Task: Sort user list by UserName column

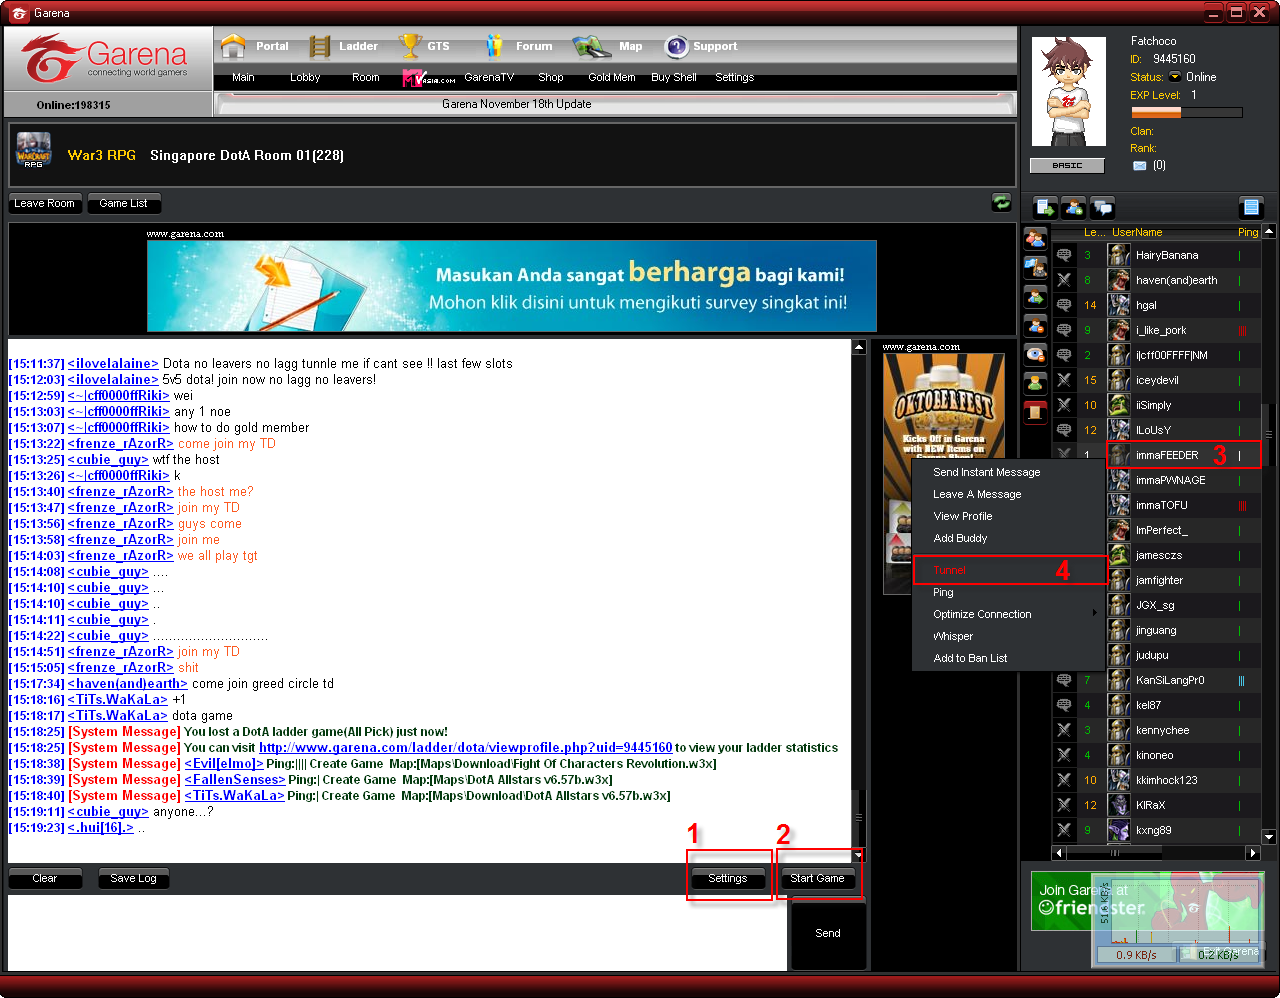Action: click(x=1137, y=232)
